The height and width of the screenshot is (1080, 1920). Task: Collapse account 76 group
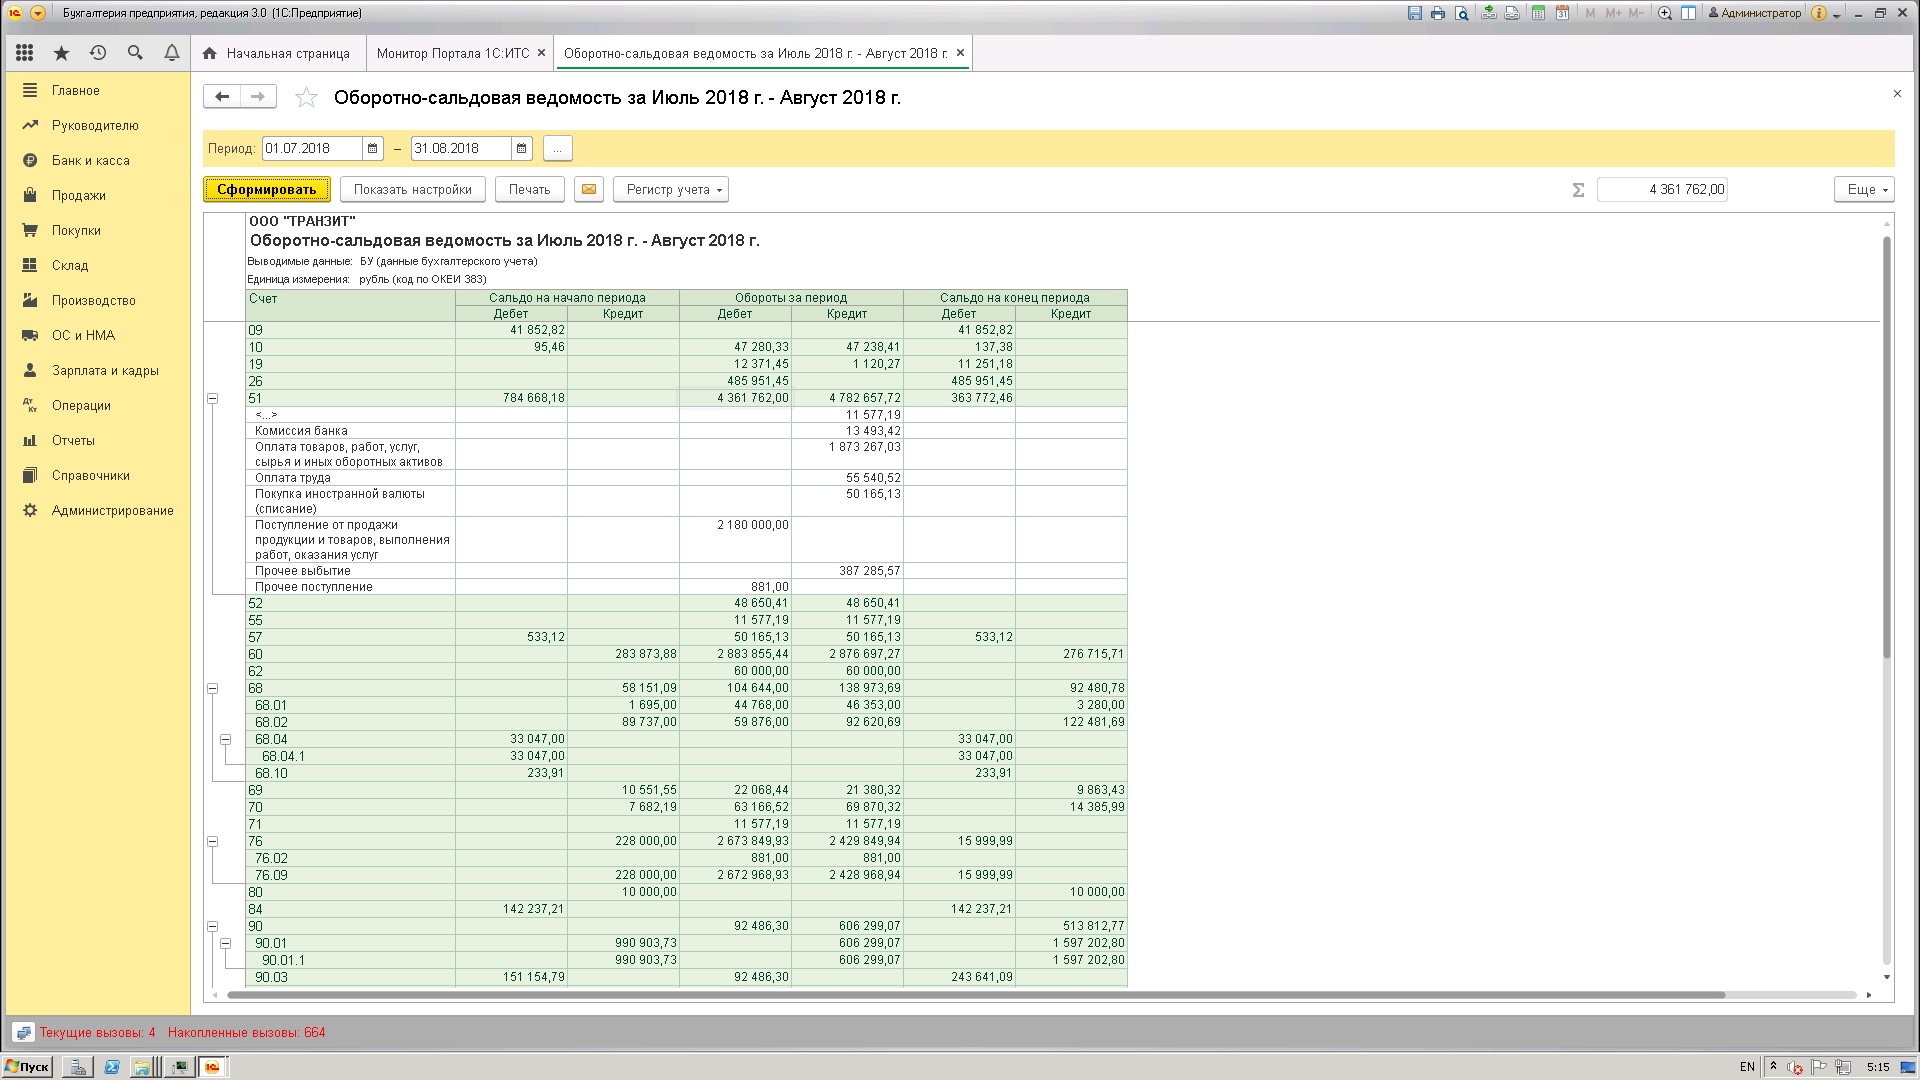click(212, 841)
